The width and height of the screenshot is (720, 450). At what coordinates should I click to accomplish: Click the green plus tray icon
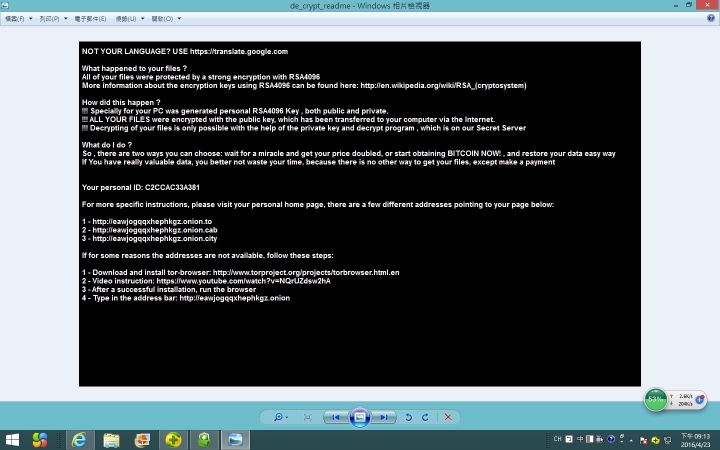click(x=655, y=440)
